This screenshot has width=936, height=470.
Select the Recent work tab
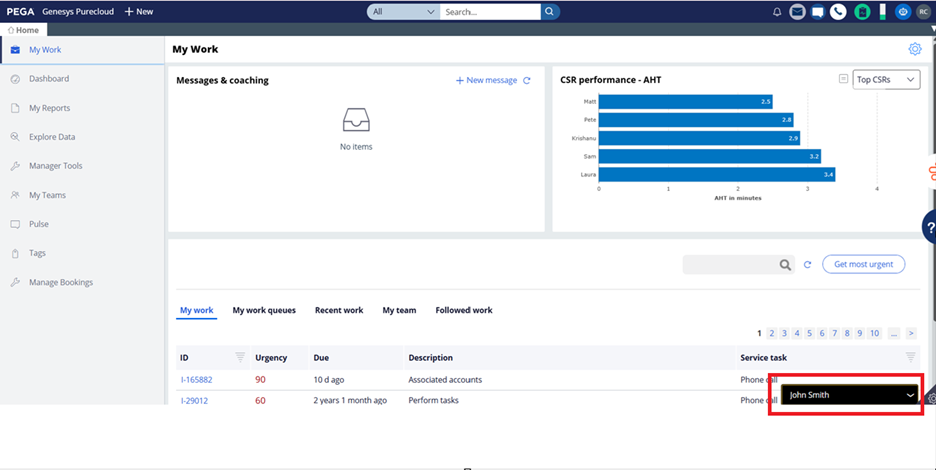339,310
